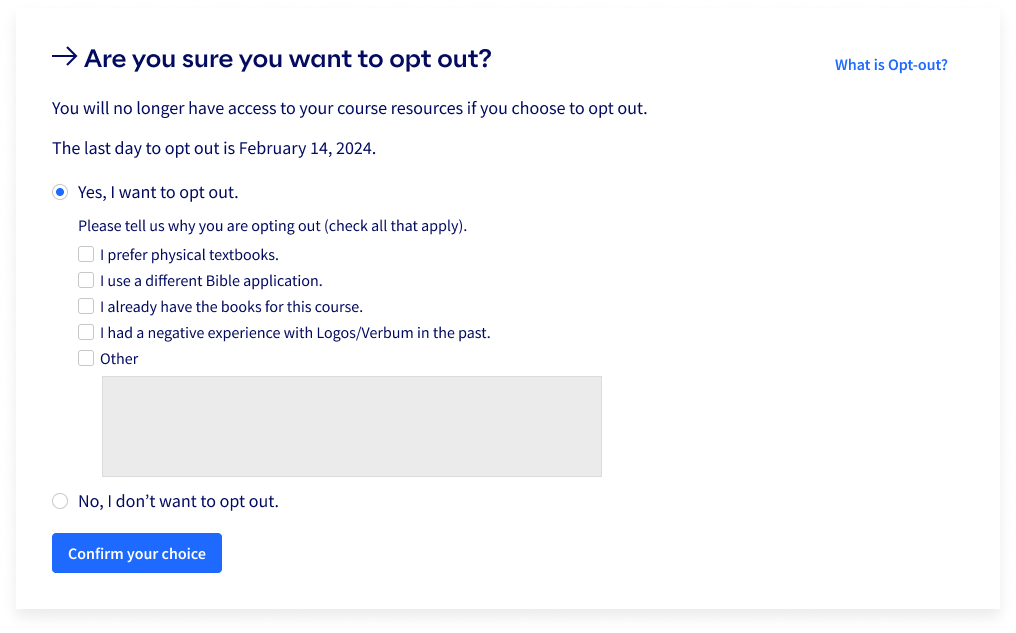Select the 'No, I don't want to opt out' radio
The width and height of the screenshot is (1016, 633).
click(60, 501)
